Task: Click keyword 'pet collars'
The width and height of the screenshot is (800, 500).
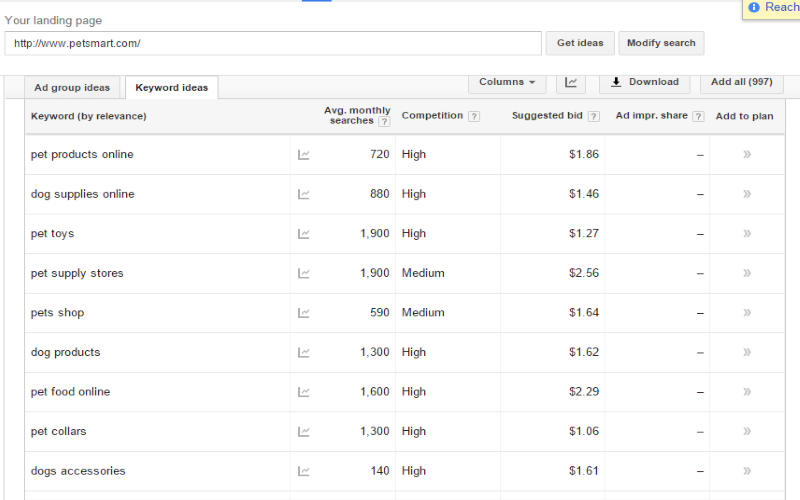Action: (x=59, y=431)
